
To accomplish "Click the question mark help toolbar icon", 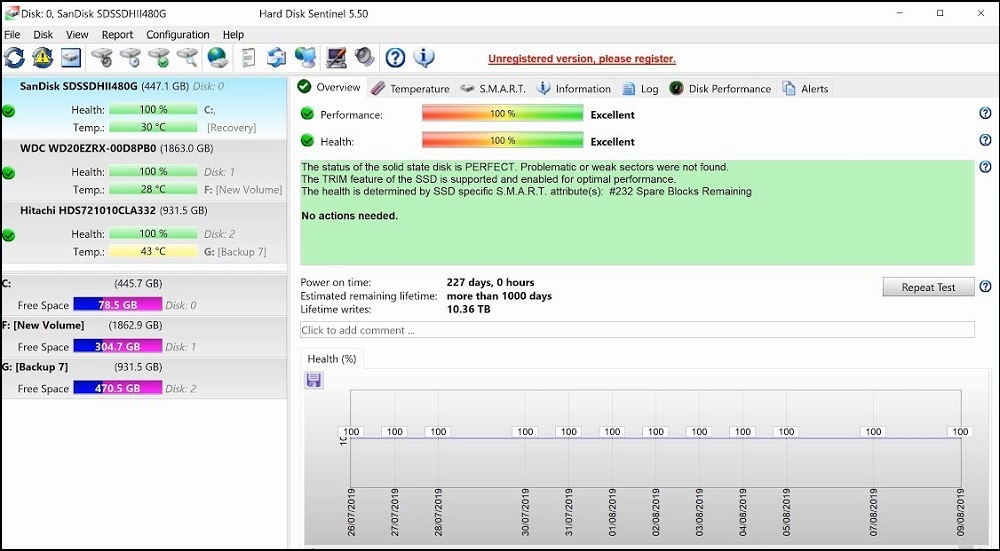I will [395, 58].
